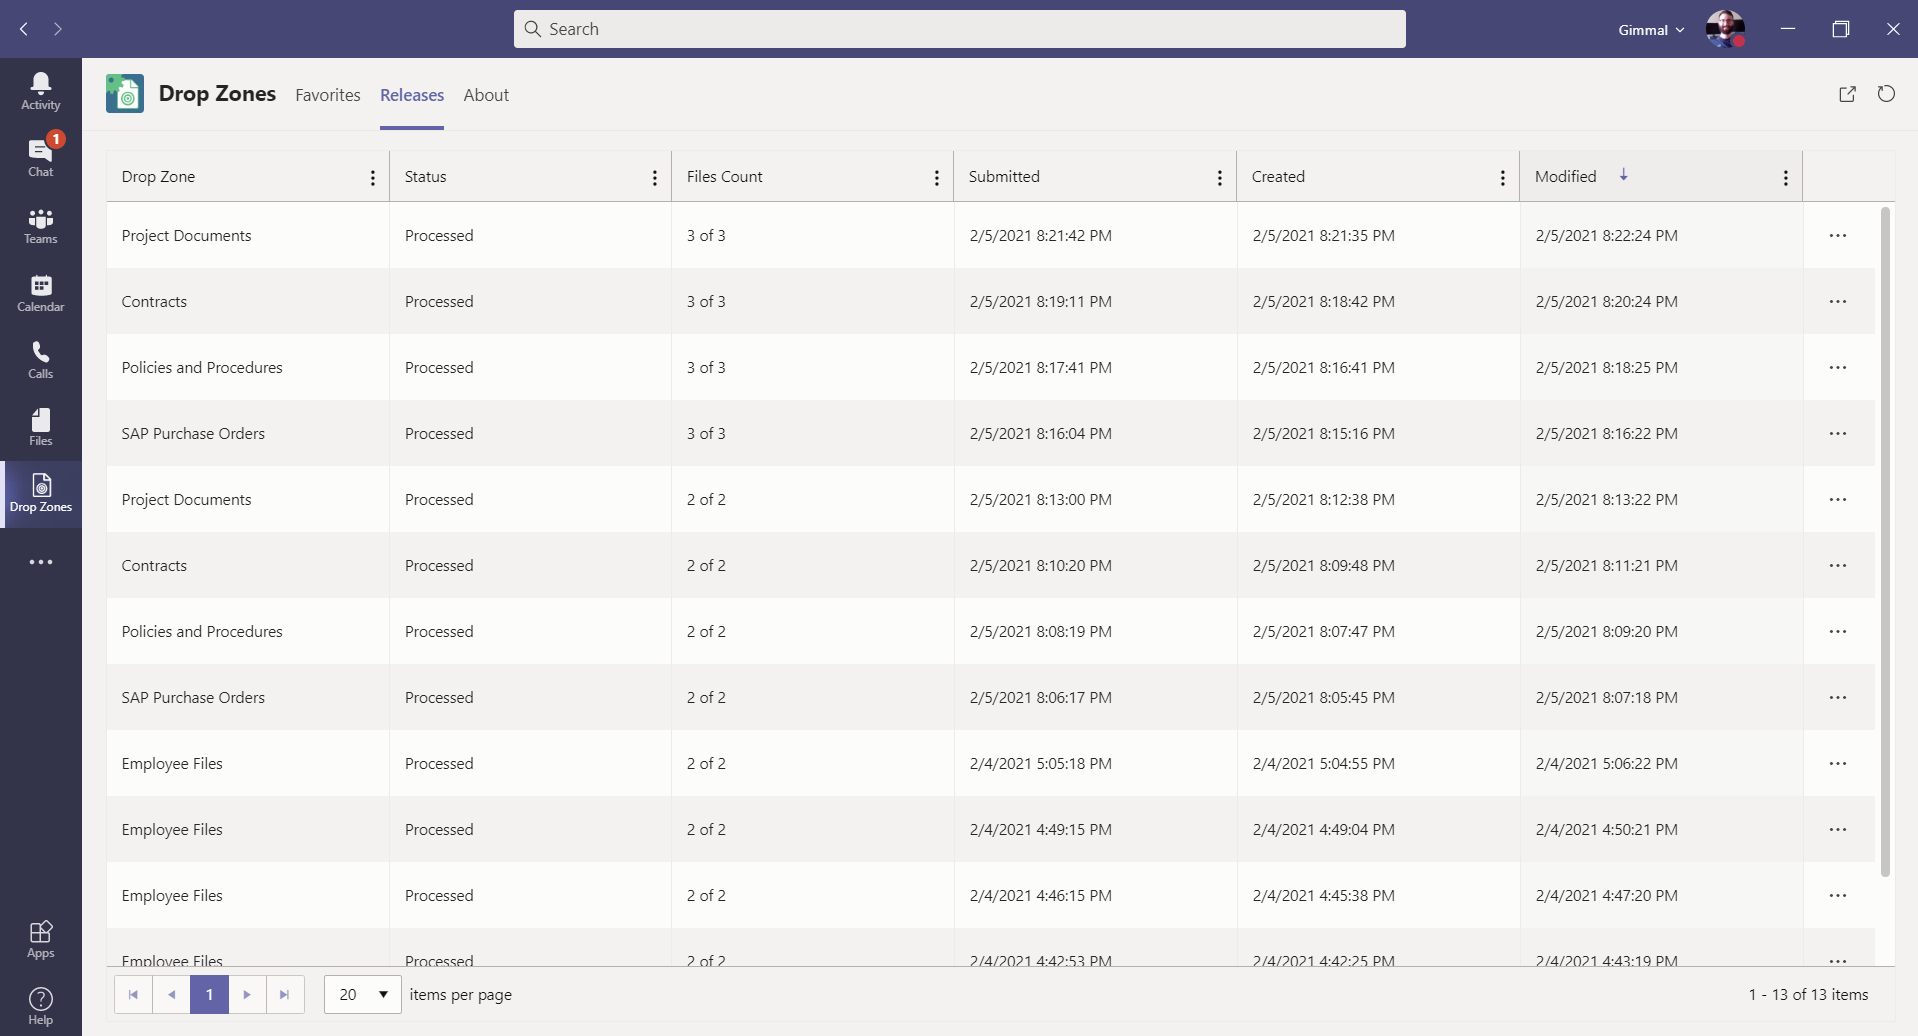Screen dimensions: 1918x1036
Task: Open Status column options menu
Action: click(x=655, y=178)
